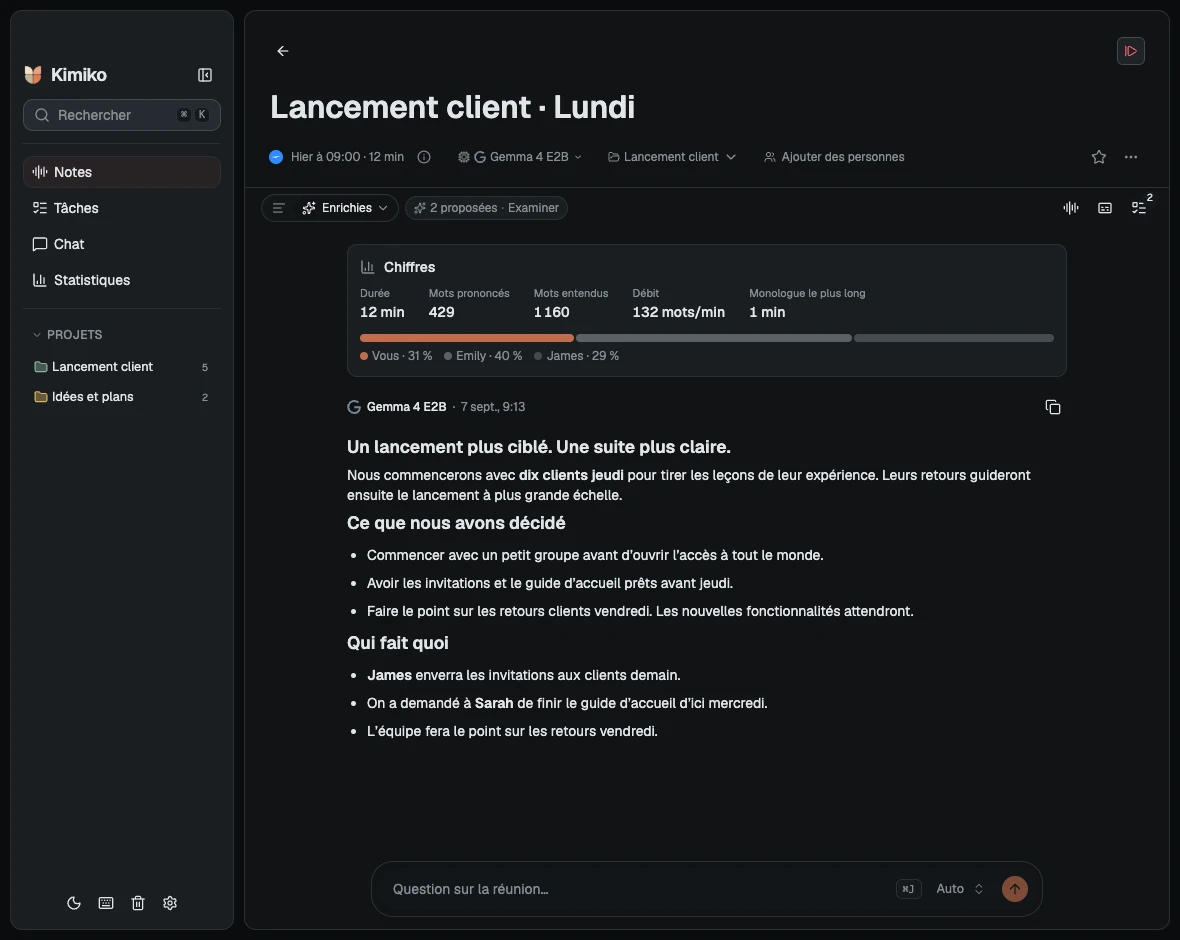
Task: Click Ajouter des personnes
Action: (834, 157)
